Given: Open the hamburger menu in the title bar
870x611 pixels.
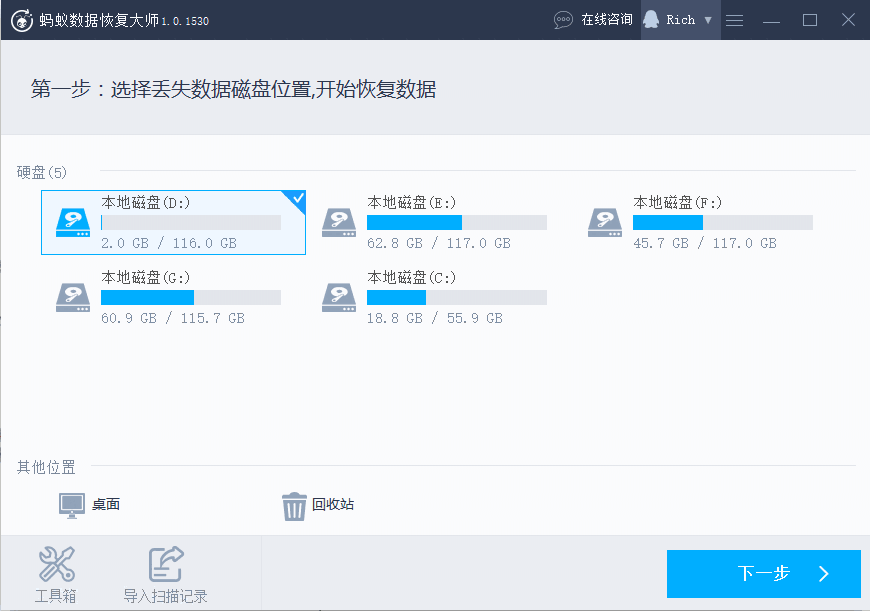Looking at the screenshot, I should tap(734, 19).
